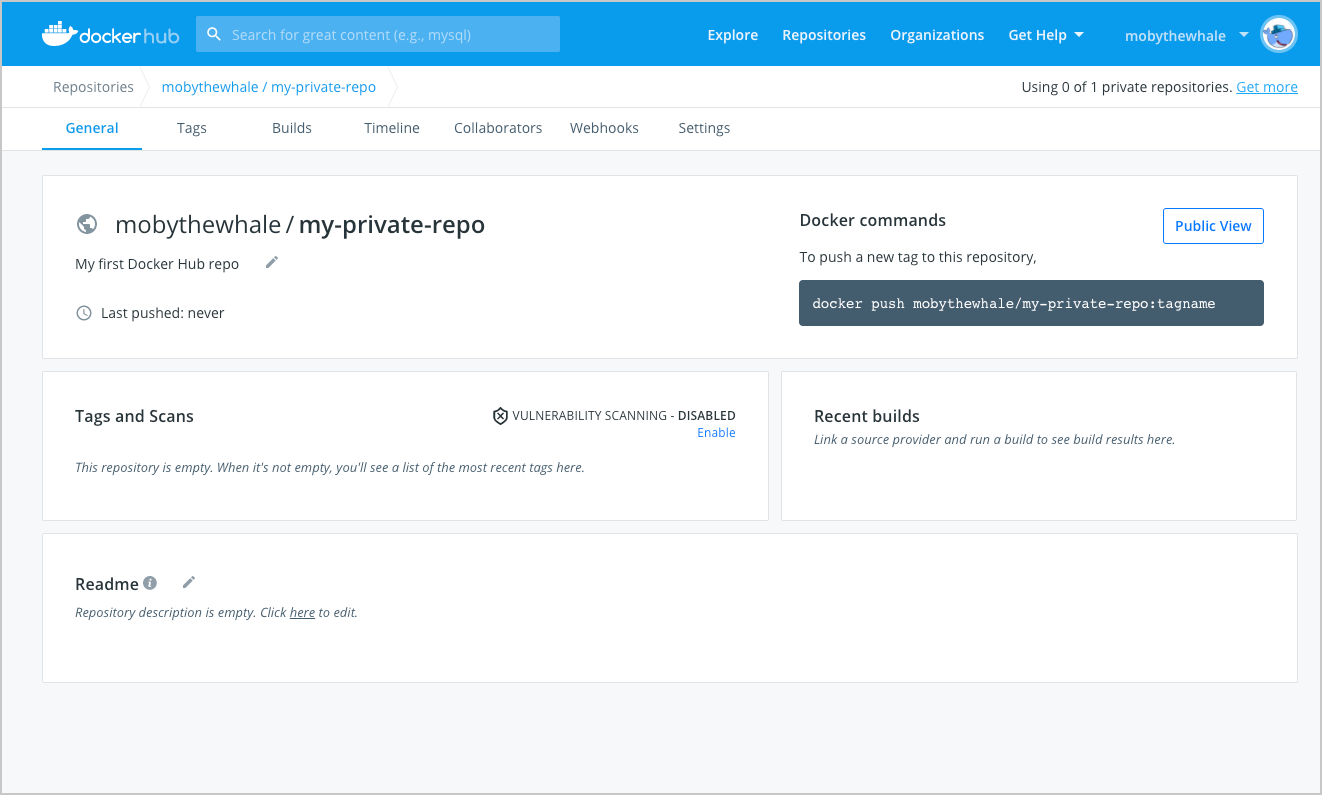The image size is (1322, 795).
Task: Click the globe icon beside the repository name
Action: tap(87, 224)
